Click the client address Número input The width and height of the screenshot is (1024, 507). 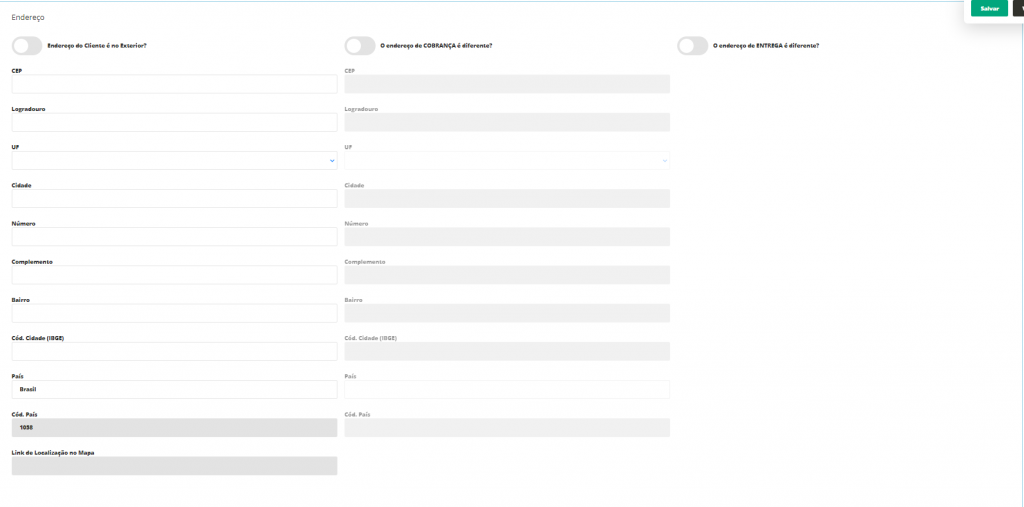click(x=174, y=237)
